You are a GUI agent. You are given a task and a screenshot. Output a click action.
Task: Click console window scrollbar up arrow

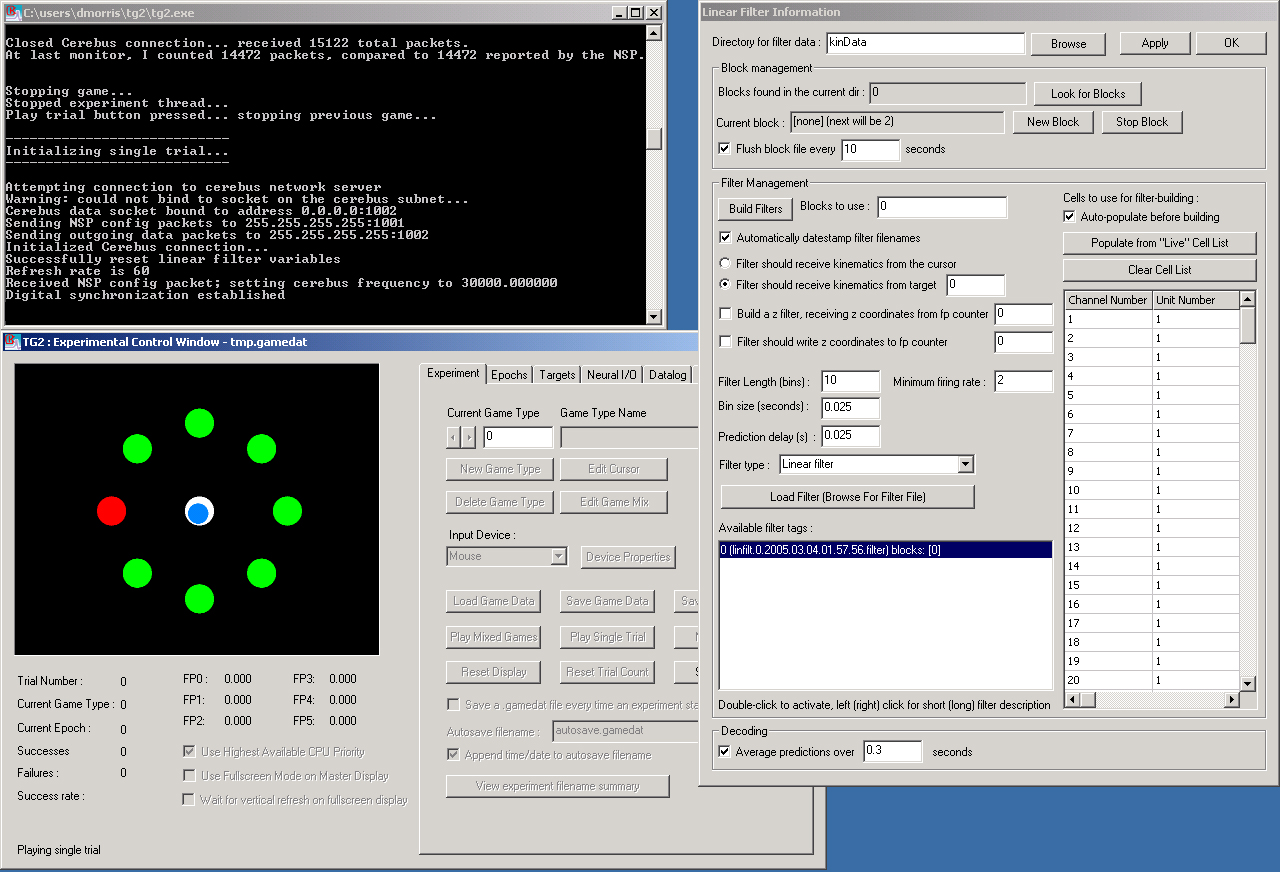tap(654, 32)
